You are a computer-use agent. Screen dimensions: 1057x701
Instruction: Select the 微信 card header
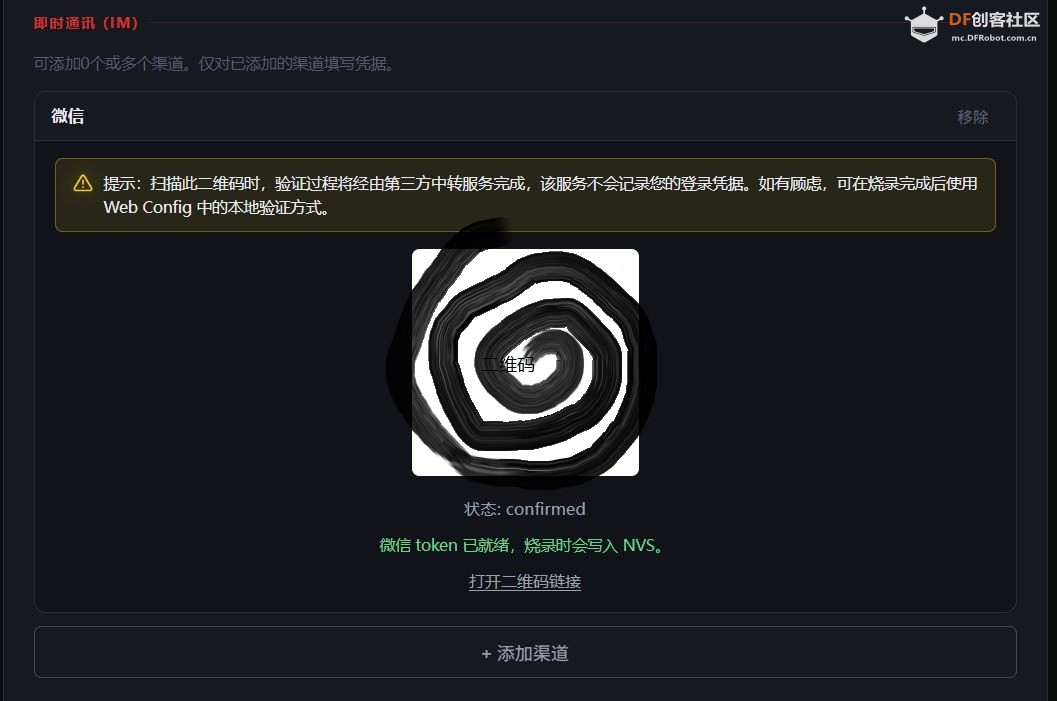click(68, 116)
